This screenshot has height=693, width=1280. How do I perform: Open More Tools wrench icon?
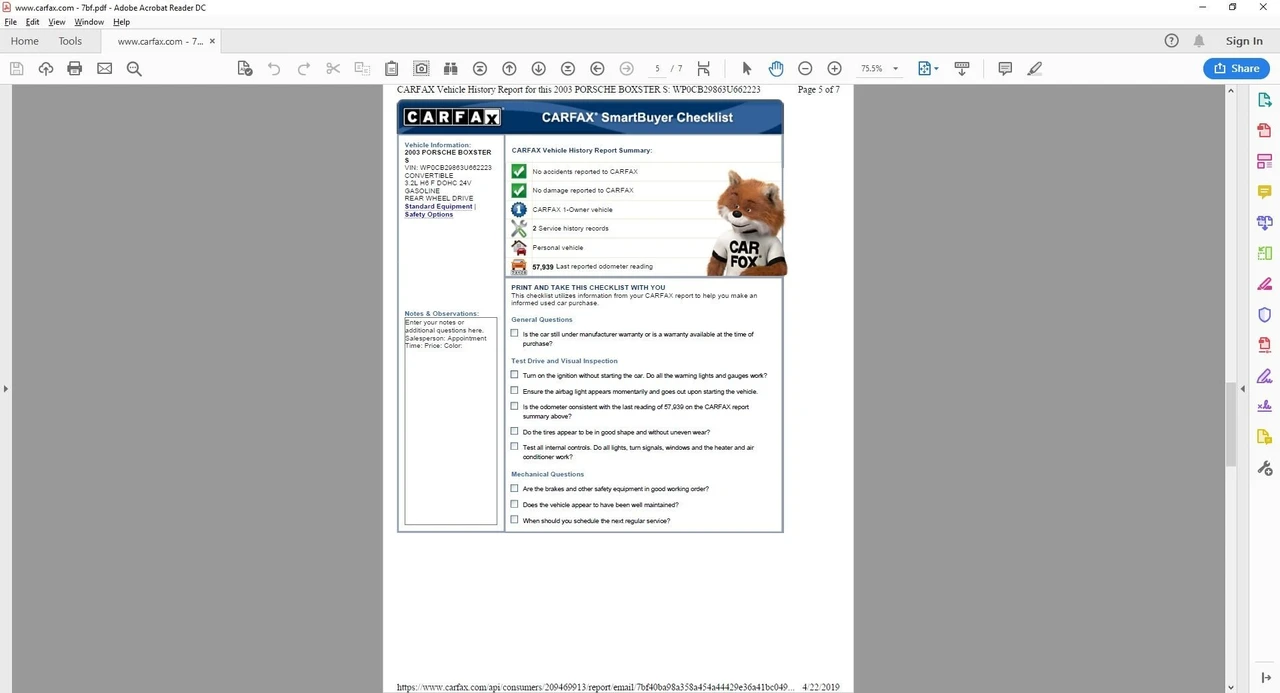[1264, 468]
